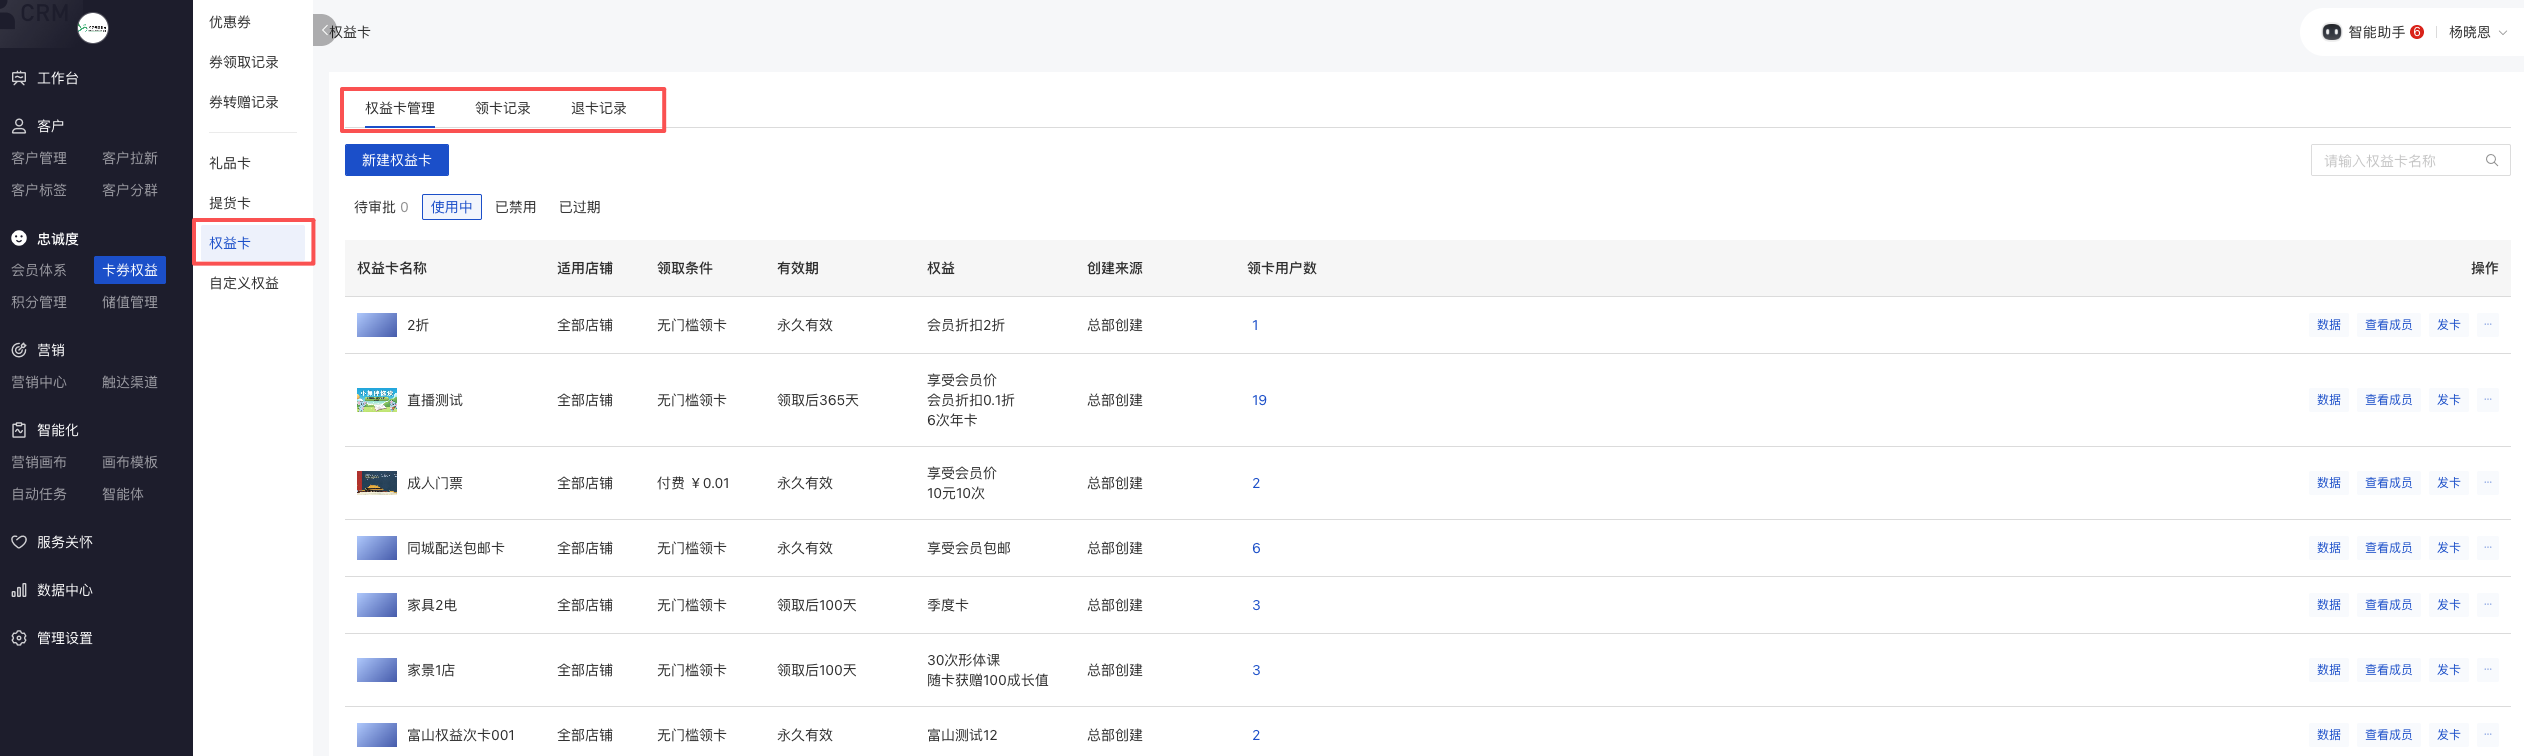
Task: Click the 工作台 workbench icon in sidebar
Action: (x=19, y=78)
